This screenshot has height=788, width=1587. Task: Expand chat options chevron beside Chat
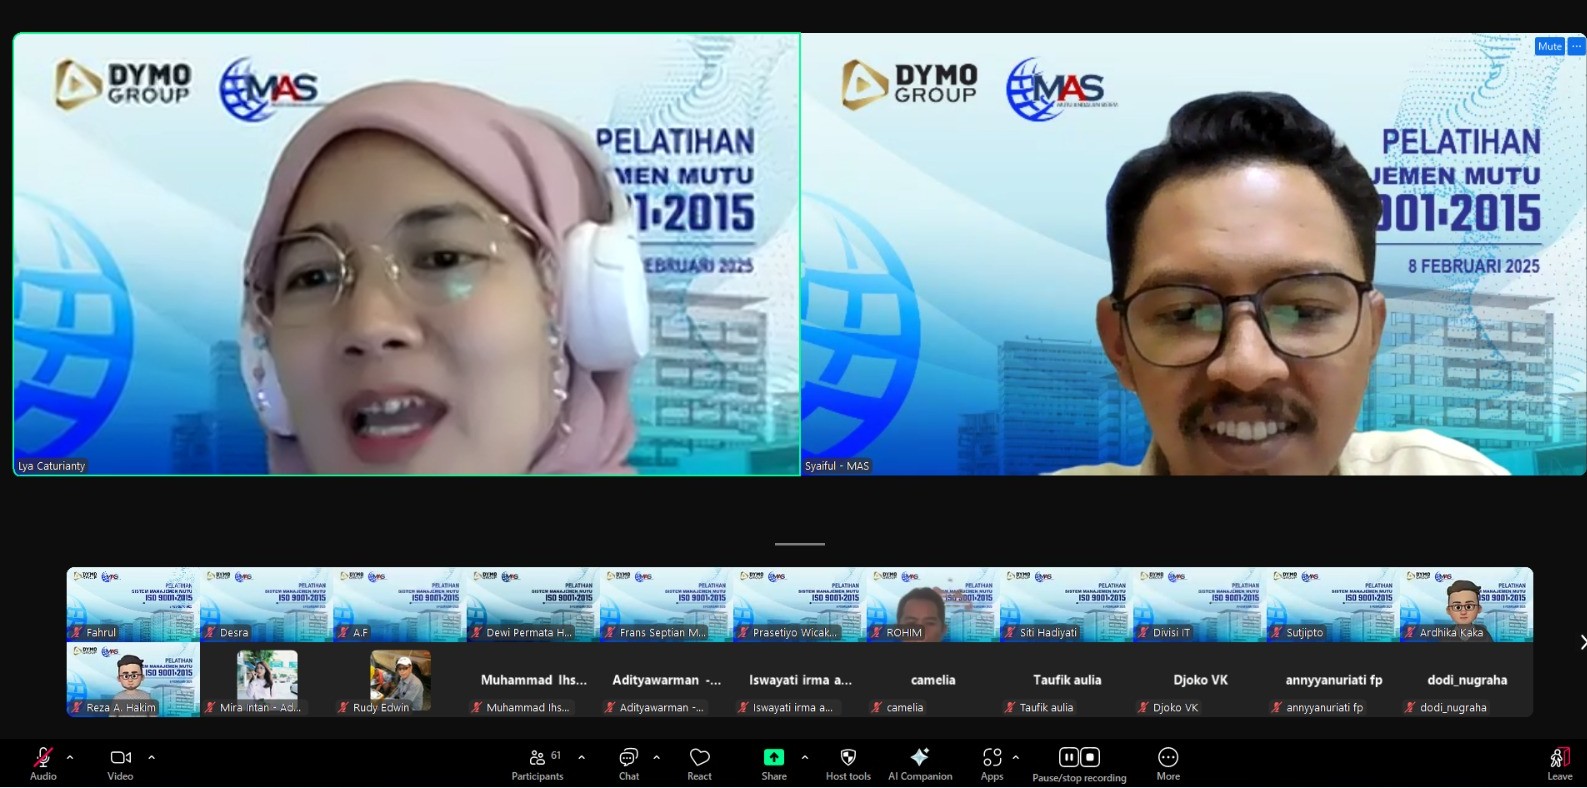[657, 757]
